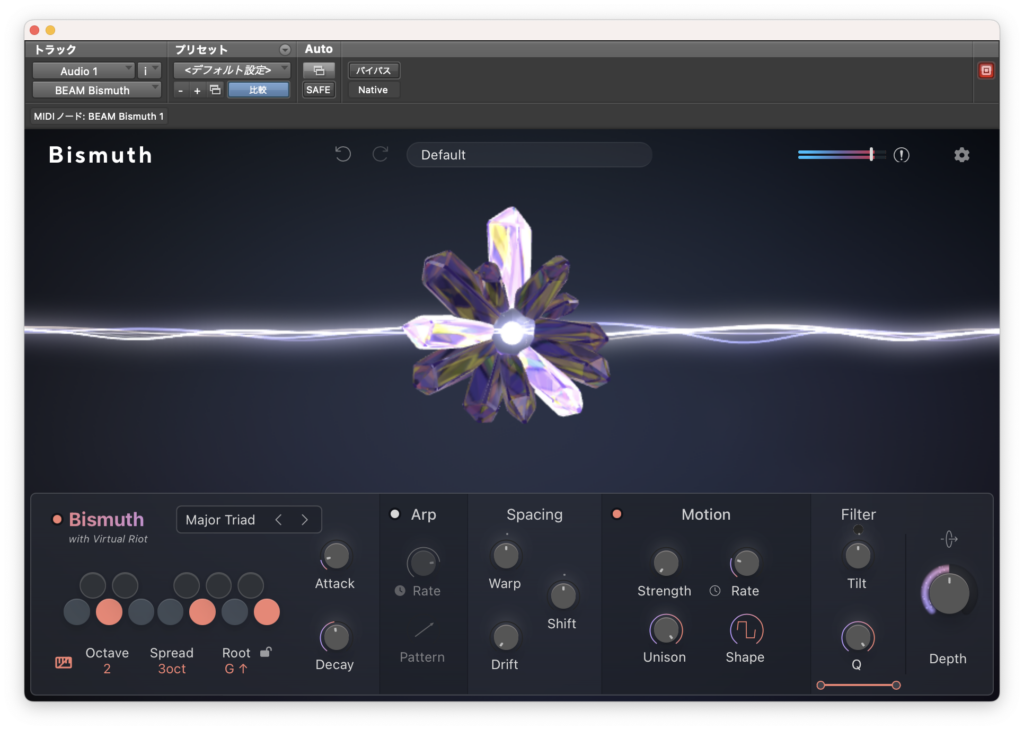The image size is (1024, 730).
Task: Toggle the Root lock padlock icon
Action: point(266,652)
